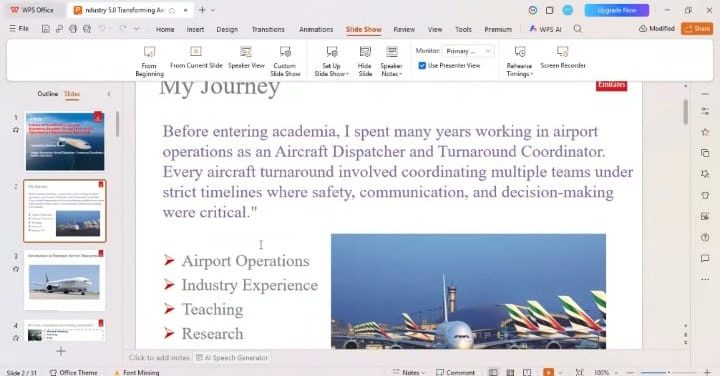This screenshot has width=720, height=376.
Task: Expand quick access toolbar customize arrow
Action: click(136, 28)
